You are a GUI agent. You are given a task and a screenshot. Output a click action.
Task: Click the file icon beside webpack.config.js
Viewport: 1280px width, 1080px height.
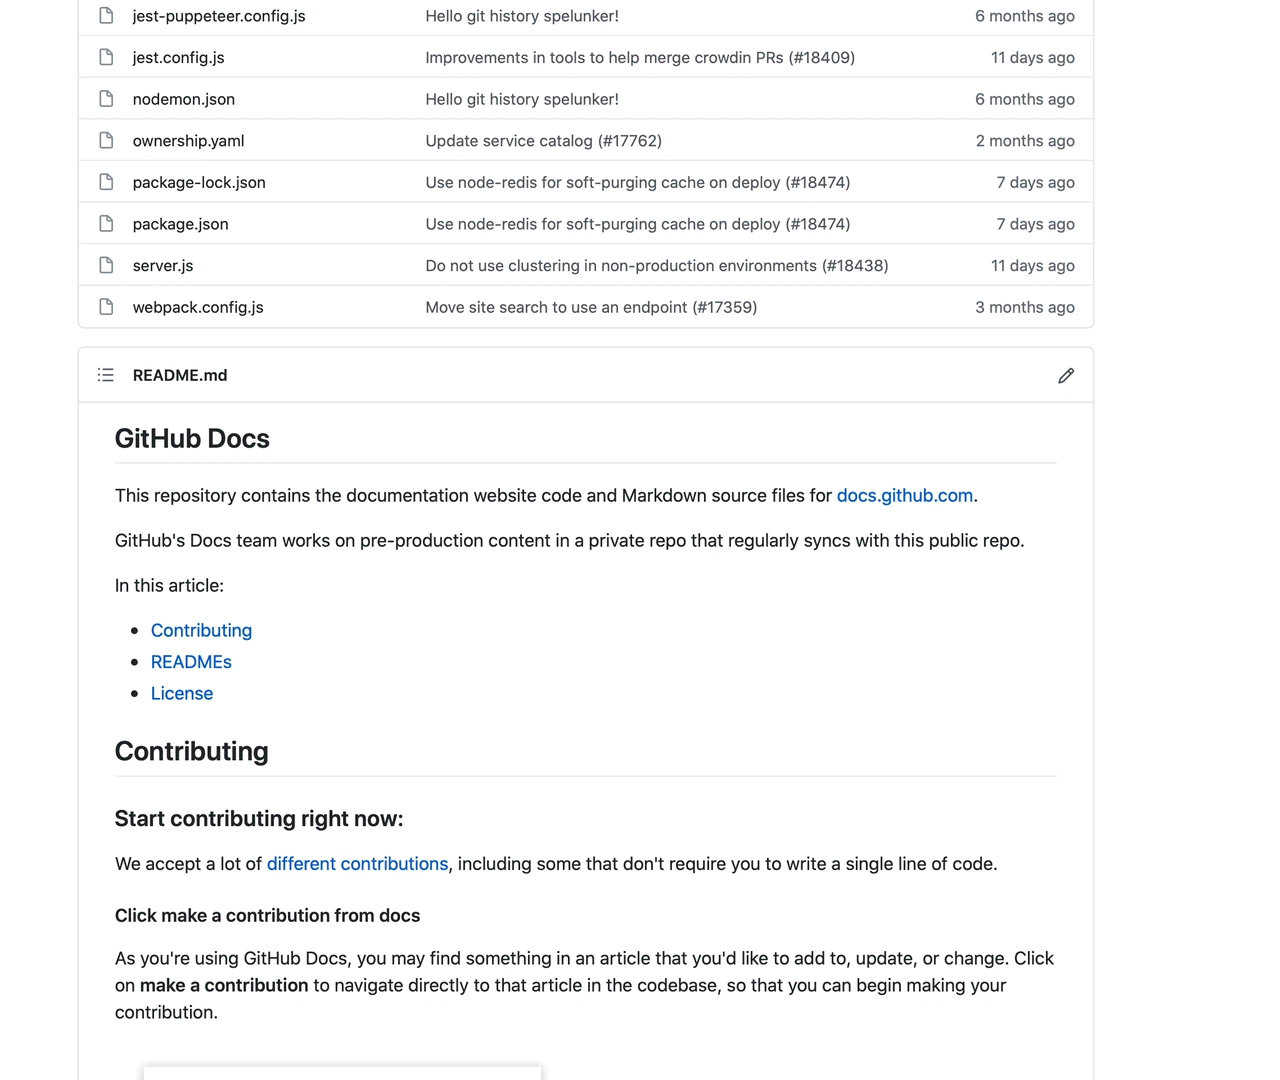pyautogui.click(x=106, y=307)
